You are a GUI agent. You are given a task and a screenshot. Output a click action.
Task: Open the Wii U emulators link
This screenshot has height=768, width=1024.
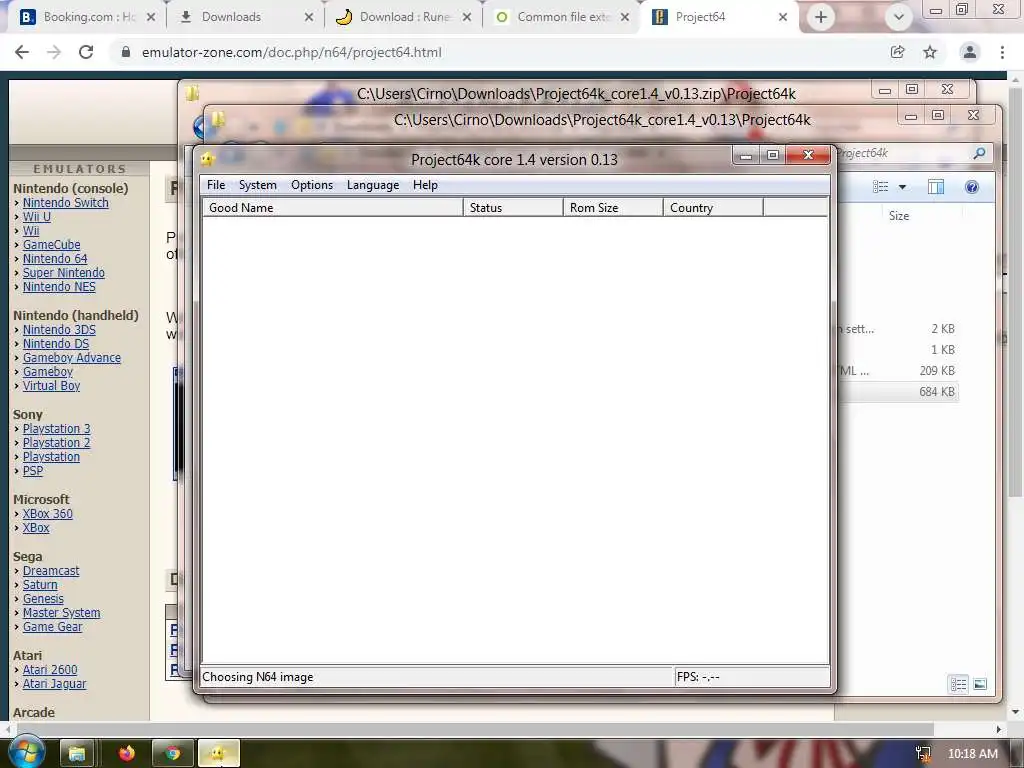click(x=37, y=217)
